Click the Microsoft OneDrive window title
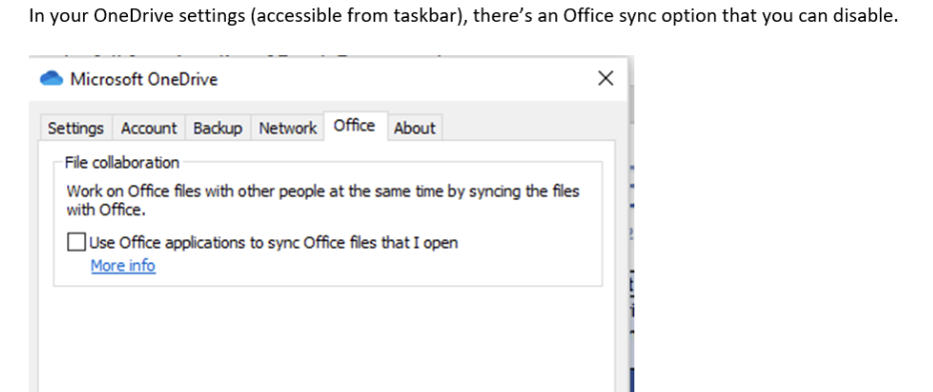This screenshot has width=933, height=392. click(144, 79)
